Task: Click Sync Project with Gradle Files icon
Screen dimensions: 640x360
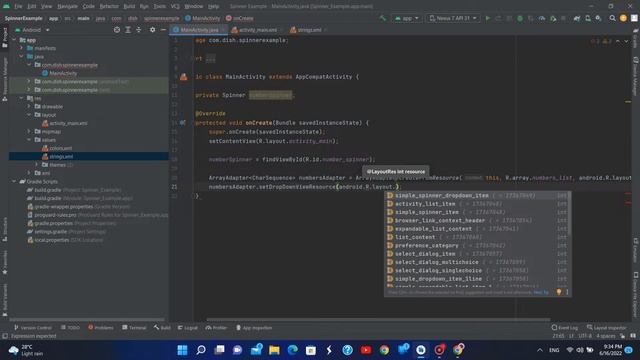Action: tap(577, 18)
